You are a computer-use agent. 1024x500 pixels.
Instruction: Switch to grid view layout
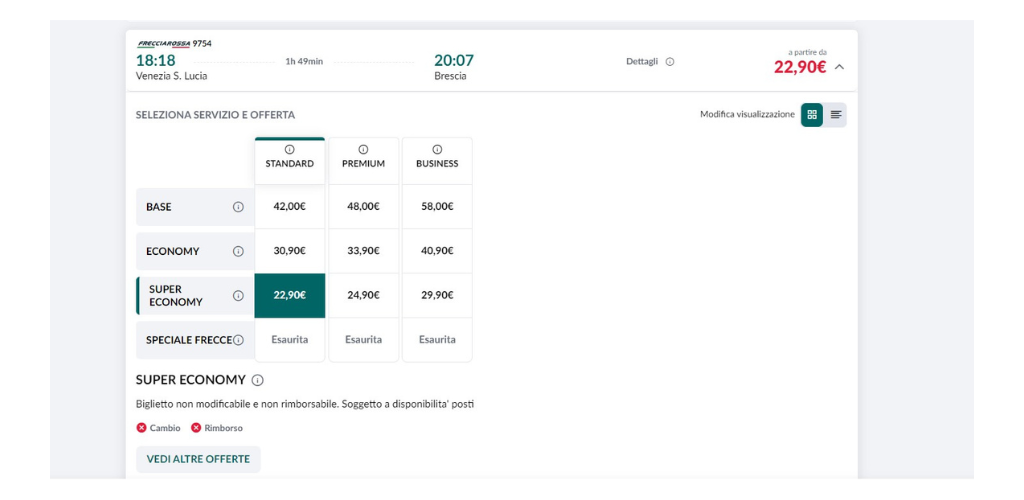[812, 115]
